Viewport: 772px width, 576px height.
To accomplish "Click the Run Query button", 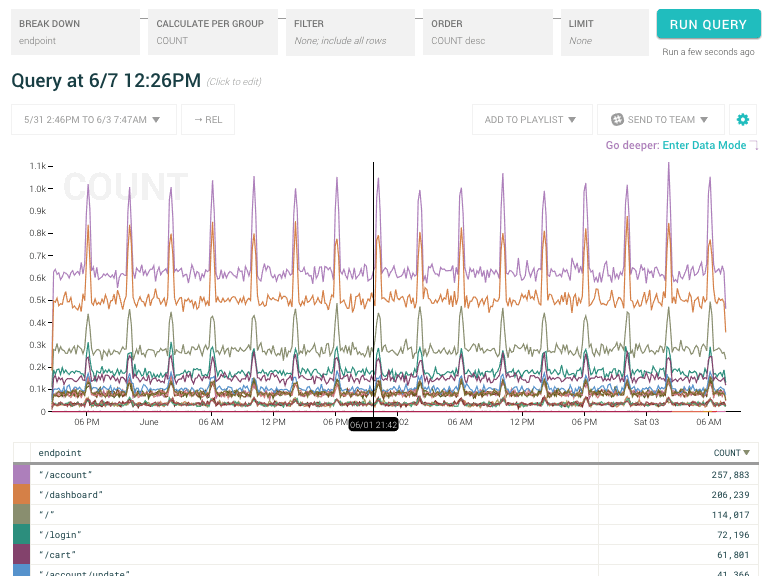I will coord(708,25).
